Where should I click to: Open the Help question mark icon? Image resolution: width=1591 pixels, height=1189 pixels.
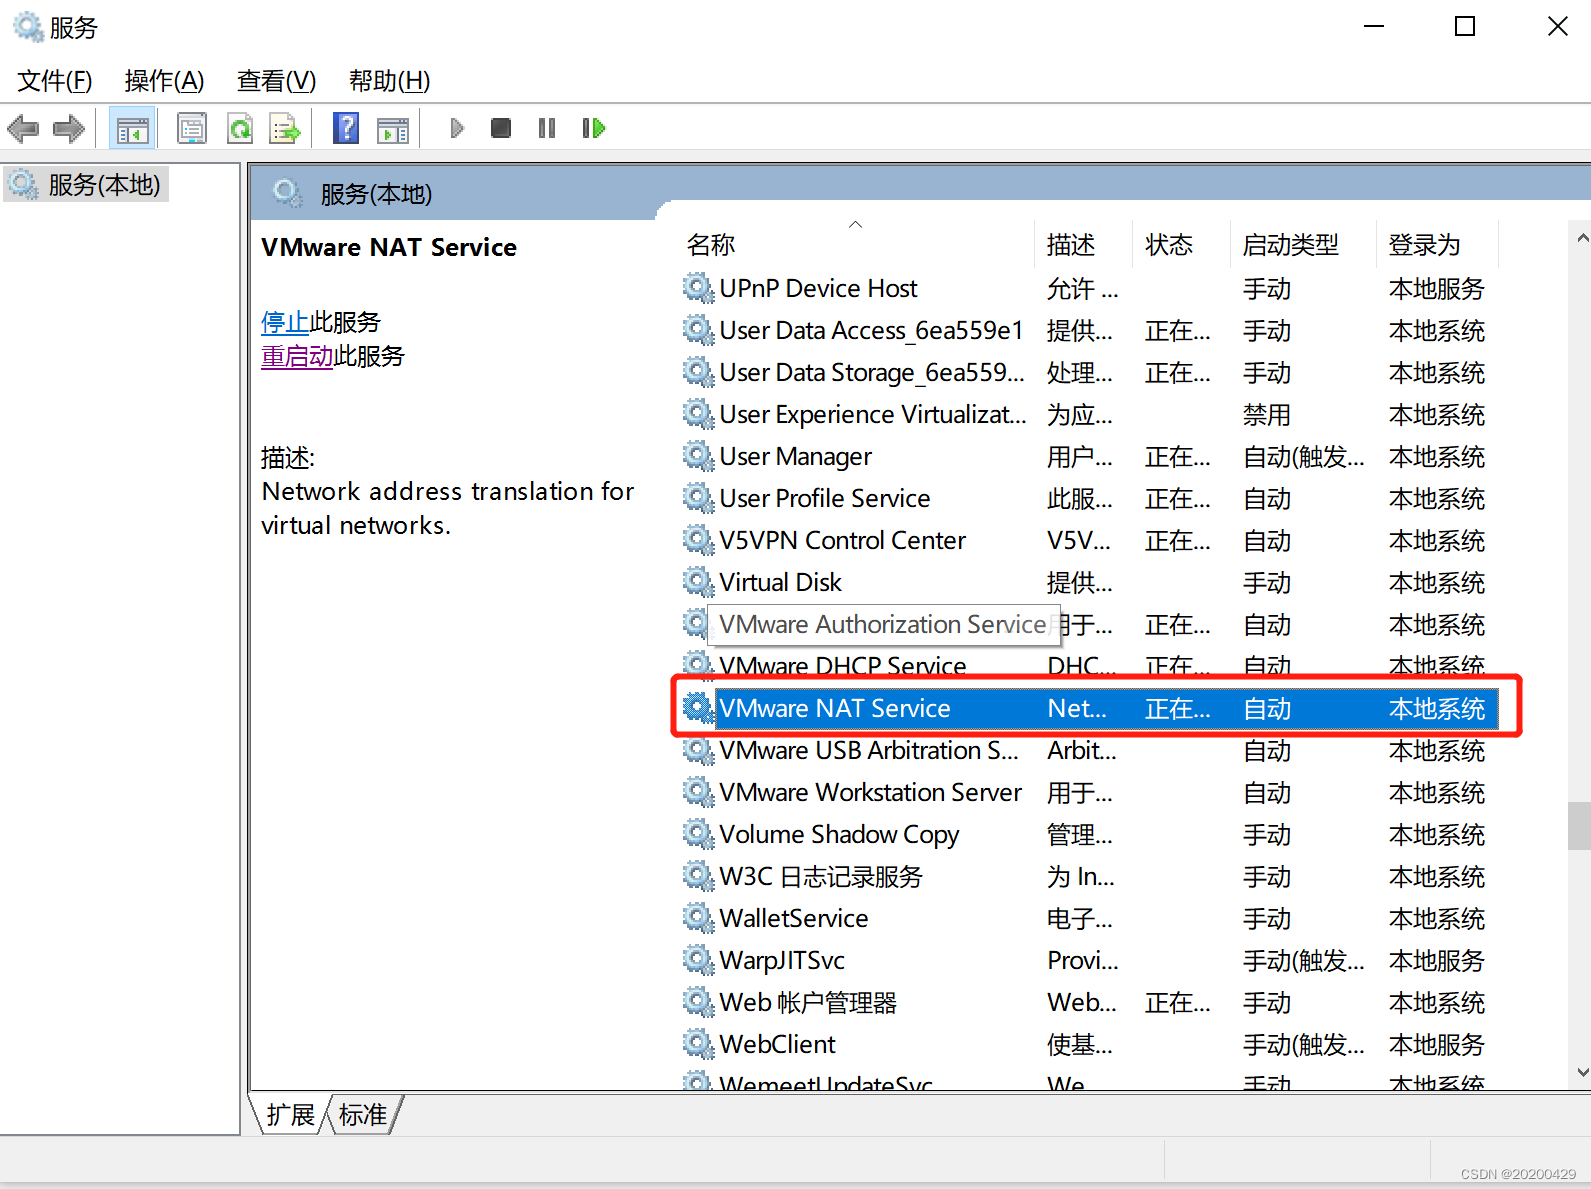(x=346, y=128)
